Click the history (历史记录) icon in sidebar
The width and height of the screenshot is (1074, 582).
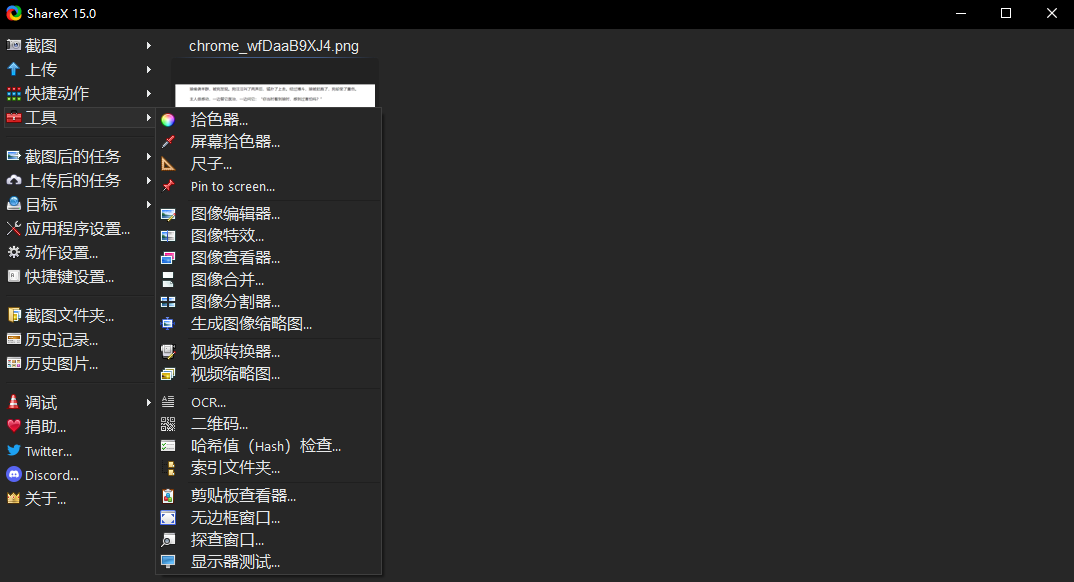click(x=14, y=339)
